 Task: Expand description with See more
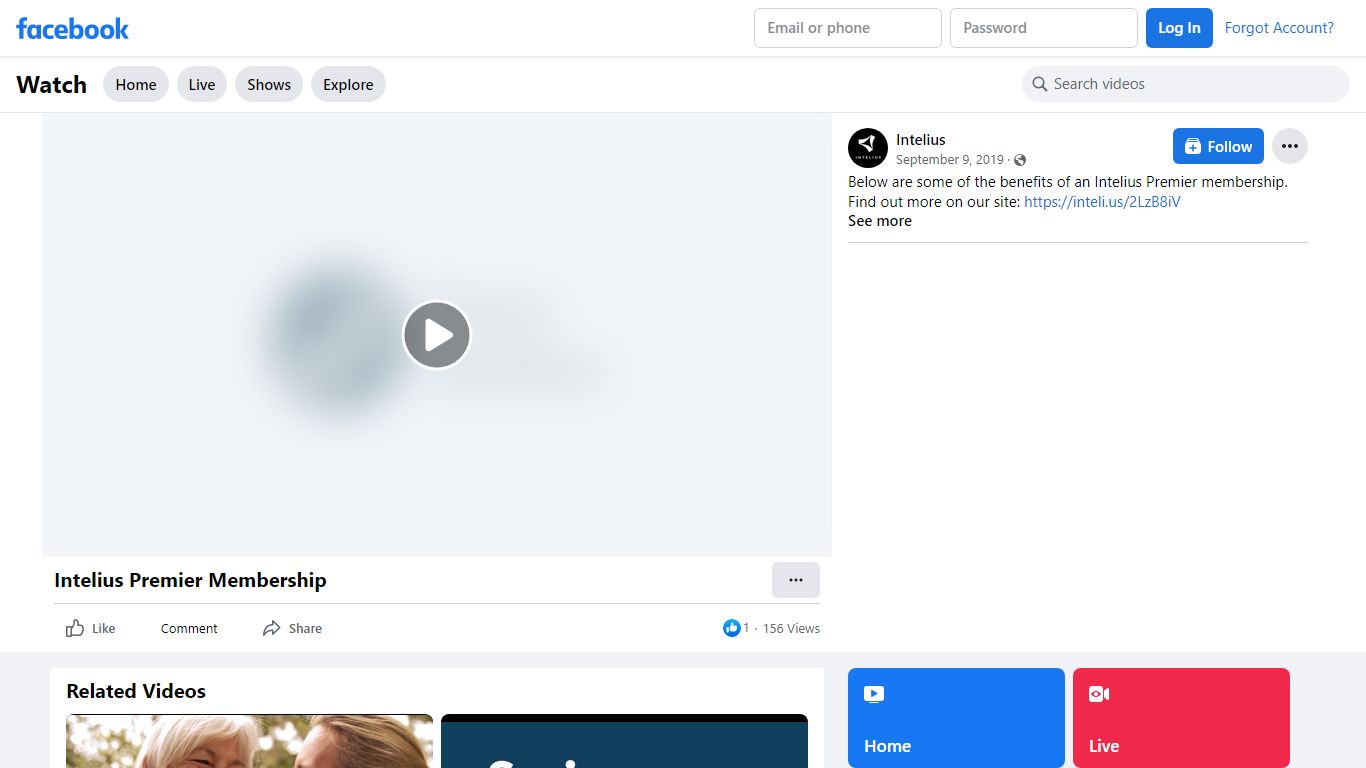(880, 221)
